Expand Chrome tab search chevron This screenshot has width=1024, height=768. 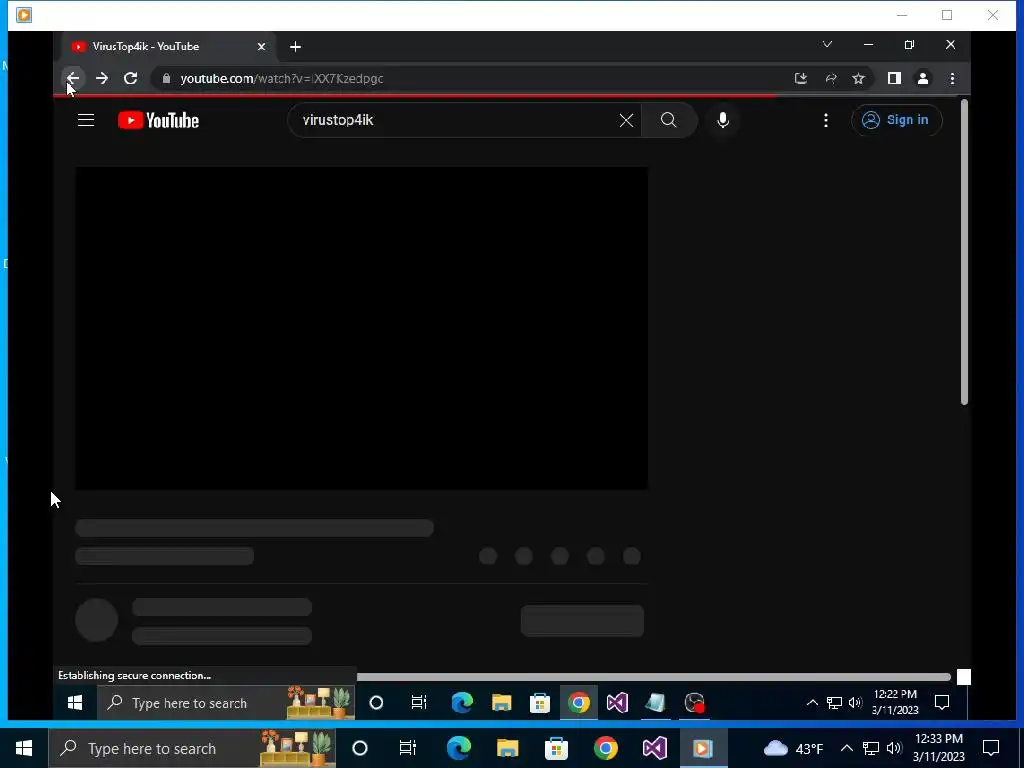(x=827, y=44)
